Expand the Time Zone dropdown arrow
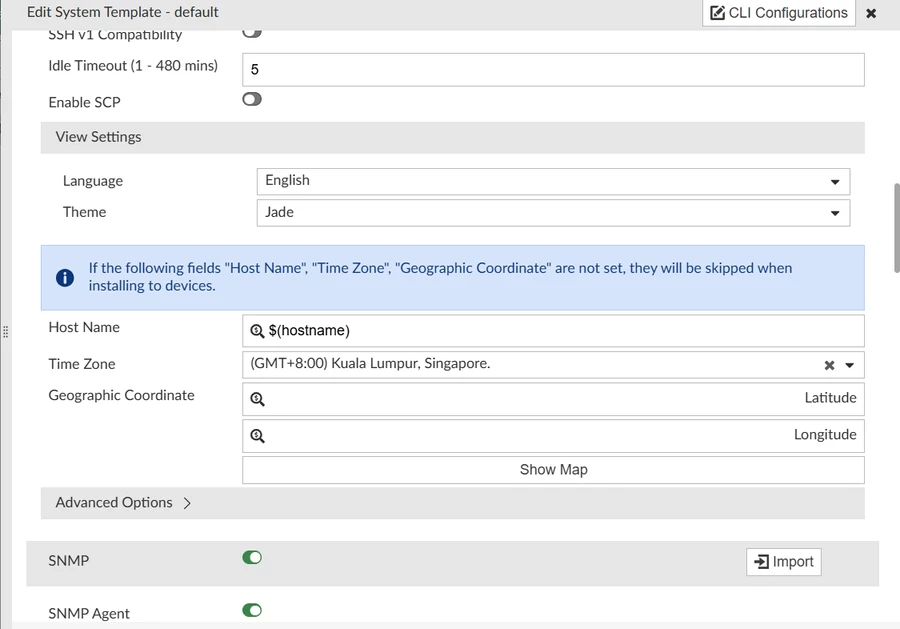 pyautogui.click(x=849, y=365)
